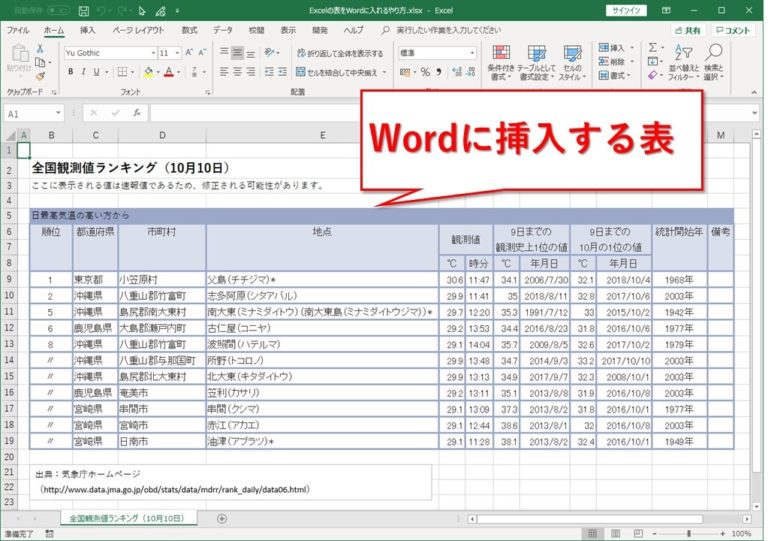Viewport: 768px width, 541px height.
Task: Click the Paste clipboard icon
Action: 20,54
